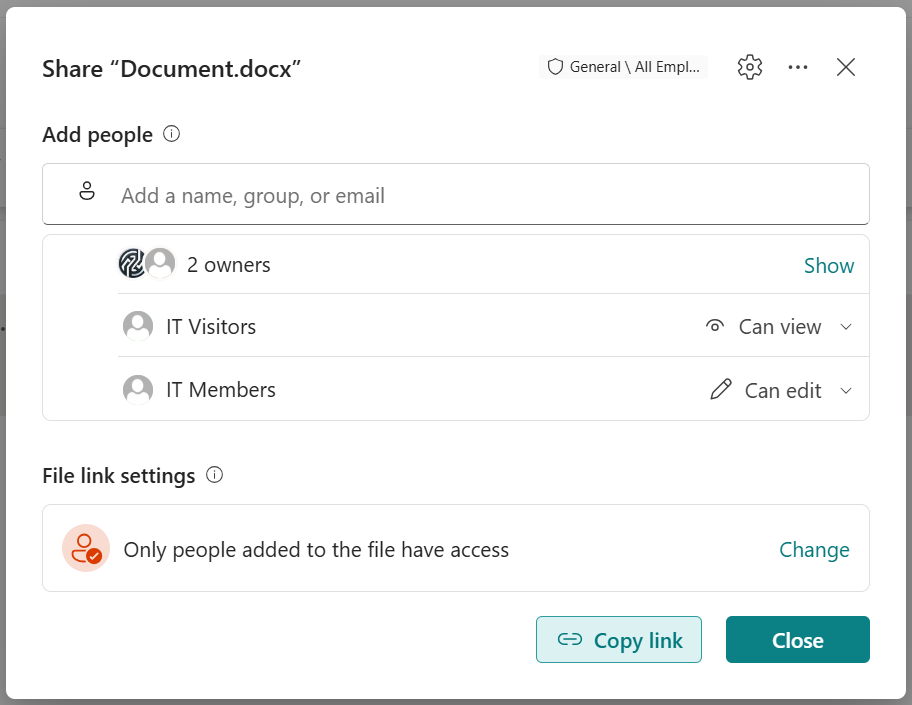The height and width of the screenshot is (705, 912).
Task: Change the file link settings
Action: coord(814,550)
